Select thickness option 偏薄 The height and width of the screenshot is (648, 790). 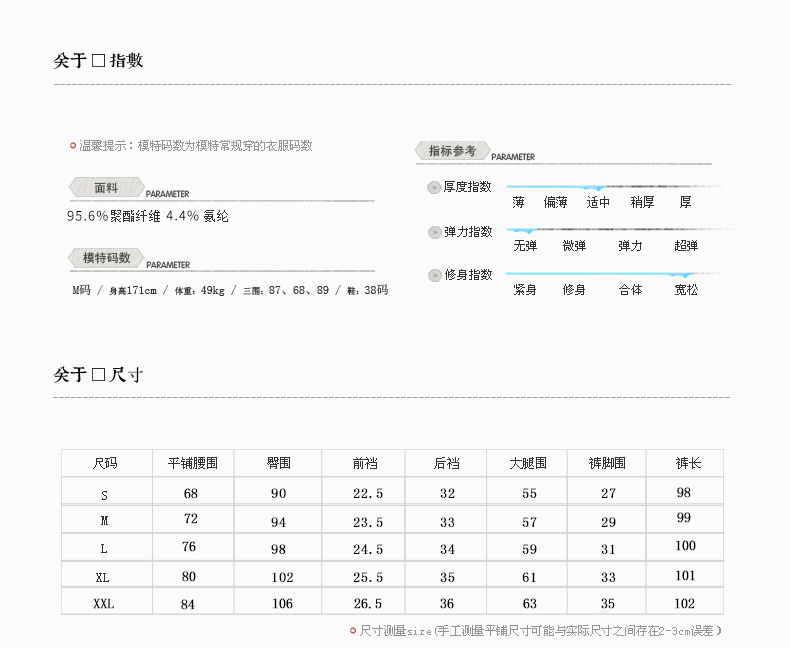[555, 203]
